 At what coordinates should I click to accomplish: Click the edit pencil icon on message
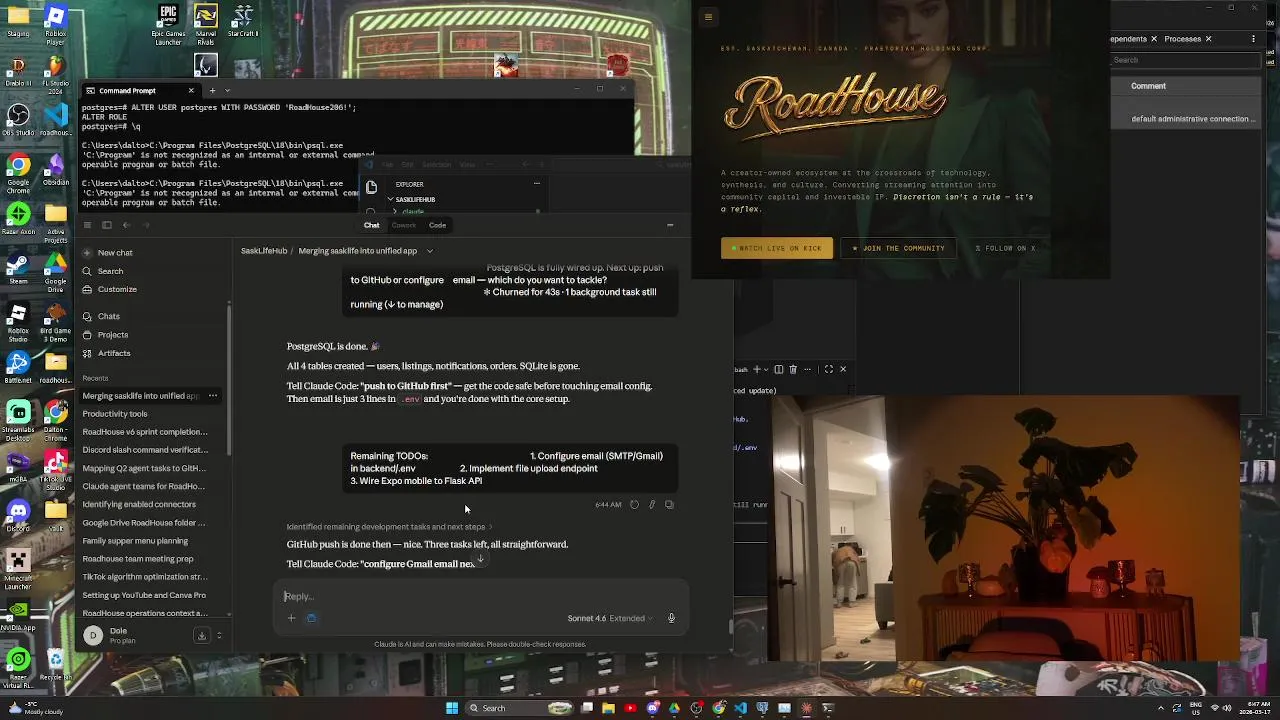tap(652, 505)
